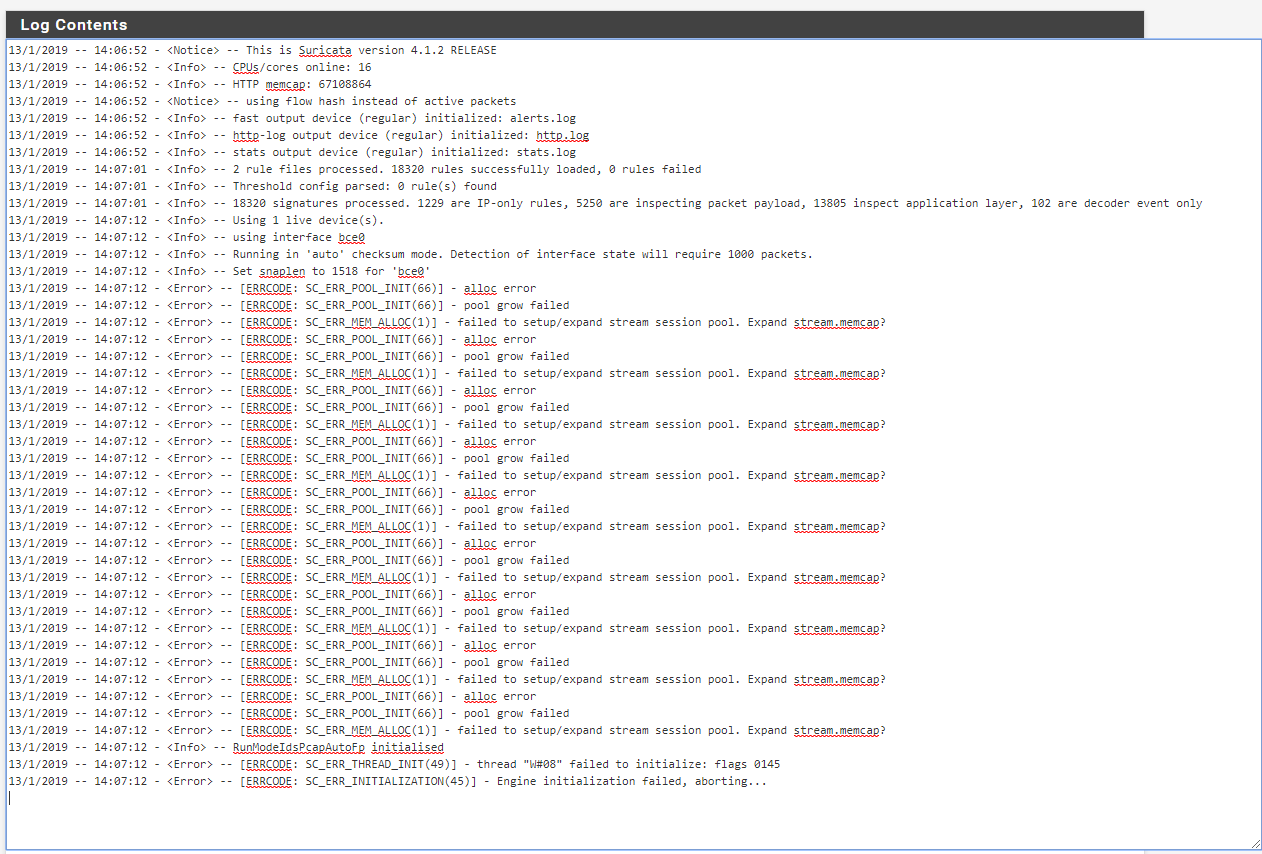Image resolution: width=1262 pixels, height=854 pixels.
Task: Click the 'using interface bce0' line
Action: (x=186, y=237)
